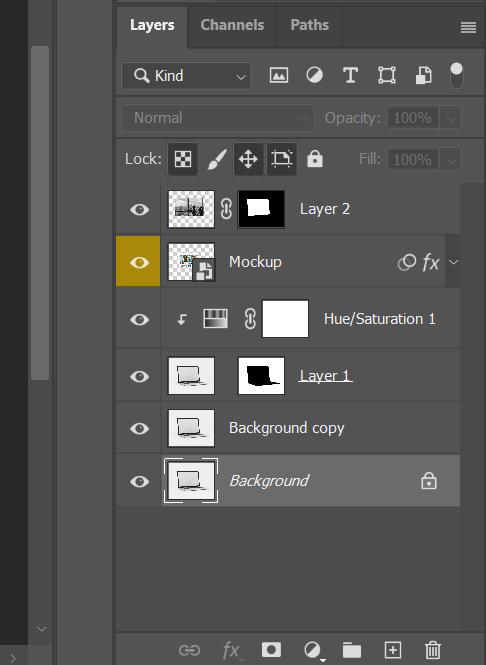Filter for adjustment layers
This screenshot has height=665, width=486.
click(314, 75)
